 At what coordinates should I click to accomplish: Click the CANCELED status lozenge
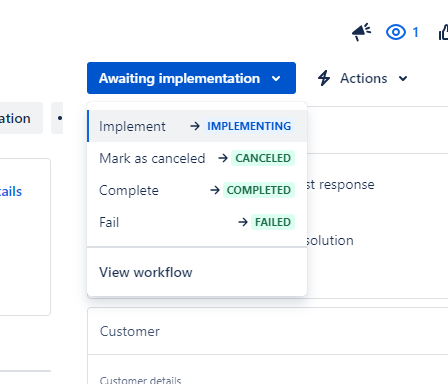[263, 158]
